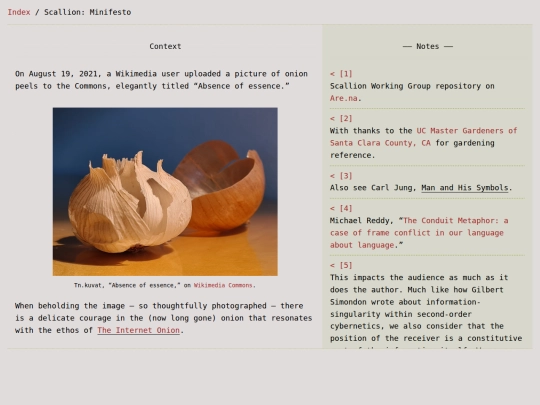Open the Index breadcrumb link
This screenshot has width=540, height=405.
(19, 12)
